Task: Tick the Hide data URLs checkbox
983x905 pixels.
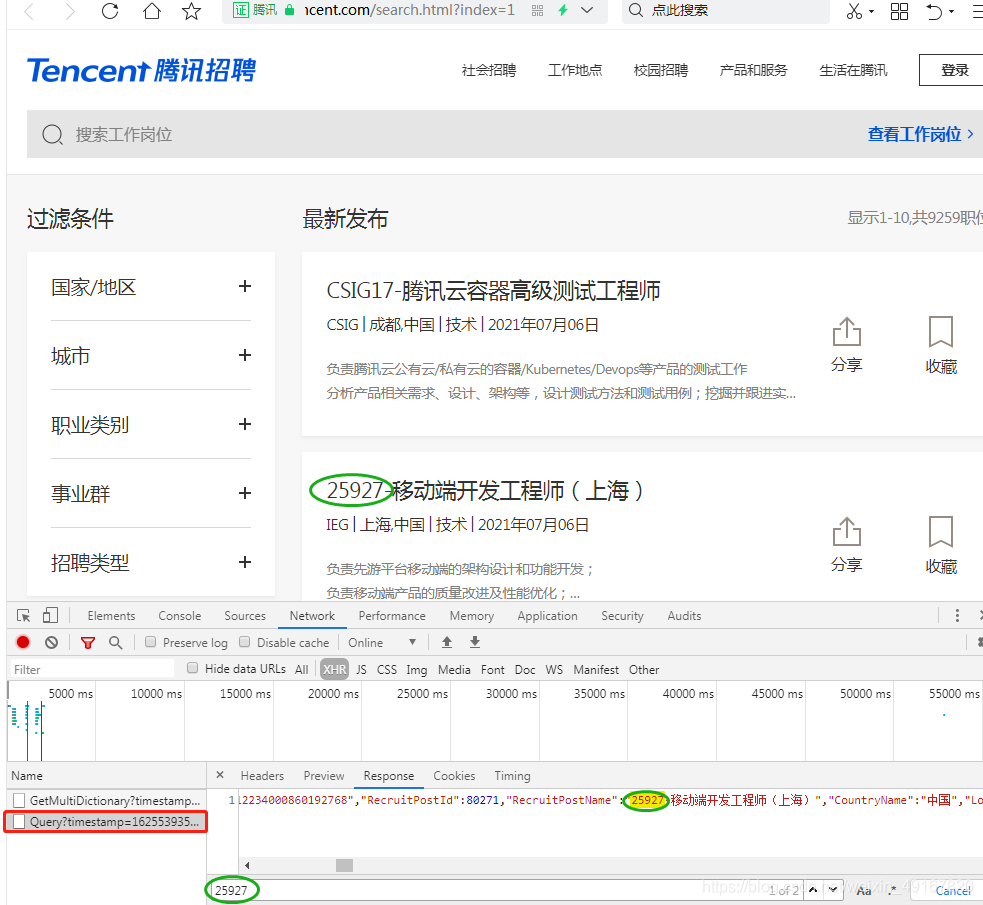Action: coord(192,668)
